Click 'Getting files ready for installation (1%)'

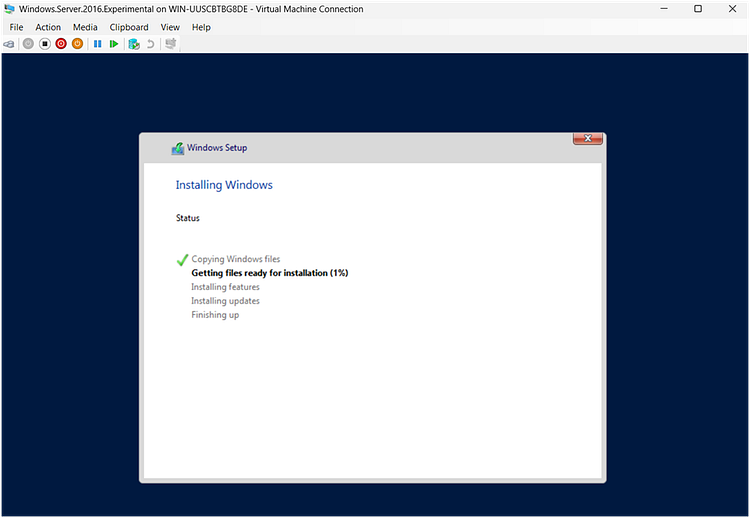click(270, 273)
